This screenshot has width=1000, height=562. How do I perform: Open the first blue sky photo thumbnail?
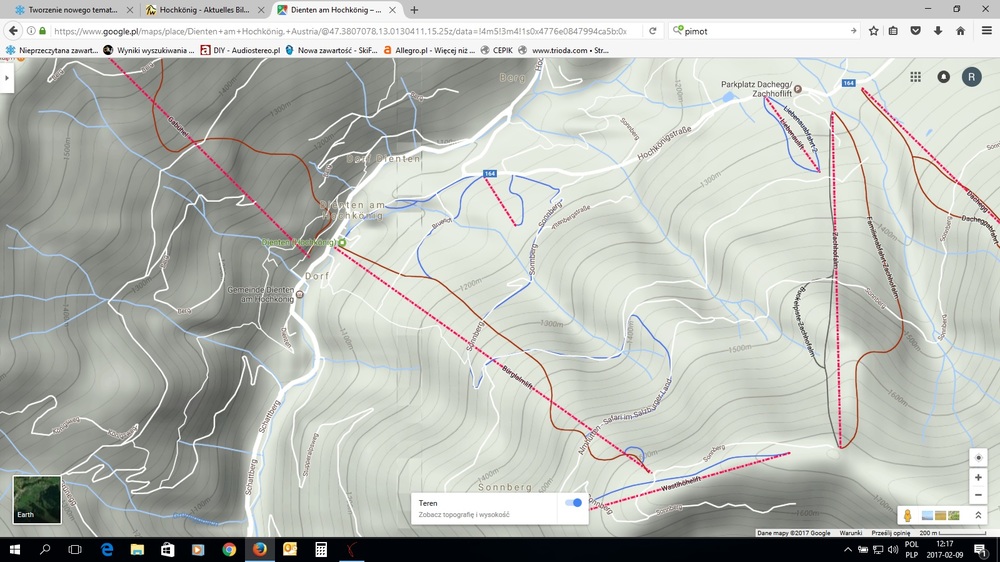click(927, 515)
